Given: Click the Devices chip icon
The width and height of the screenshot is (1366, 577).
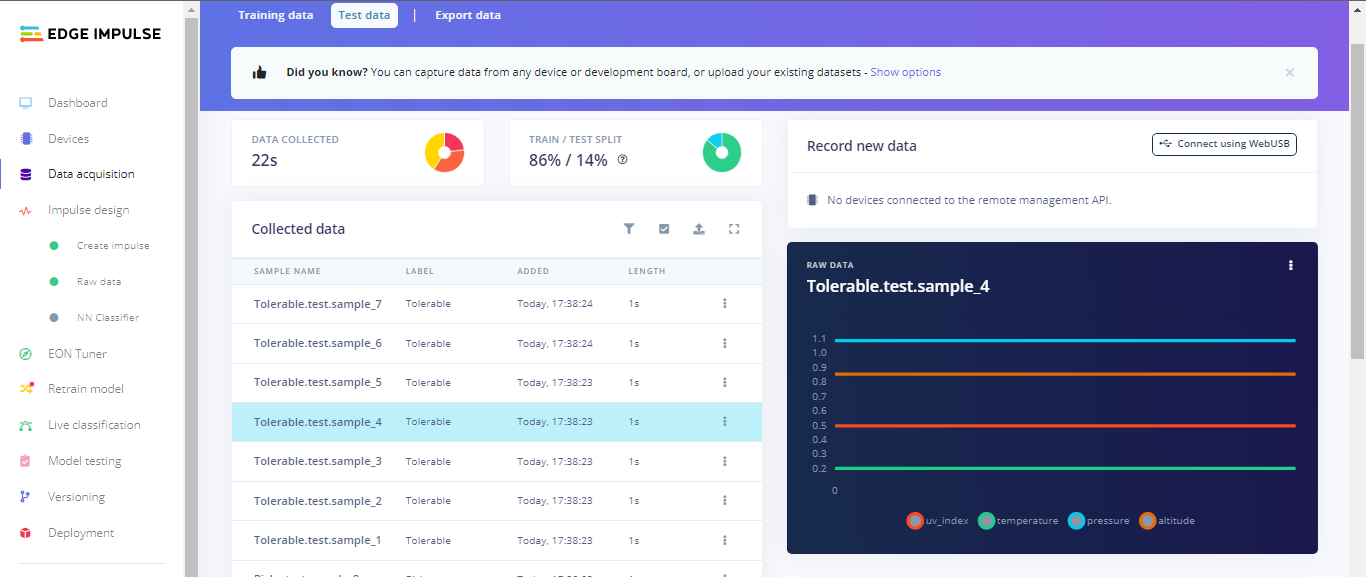Looking at the screenshot, I should pos(26,139).
